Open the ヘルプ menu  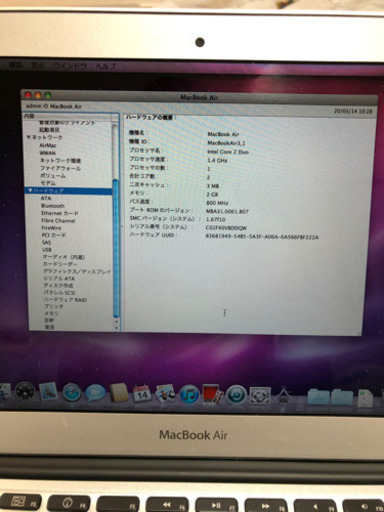tap(106, 66)
